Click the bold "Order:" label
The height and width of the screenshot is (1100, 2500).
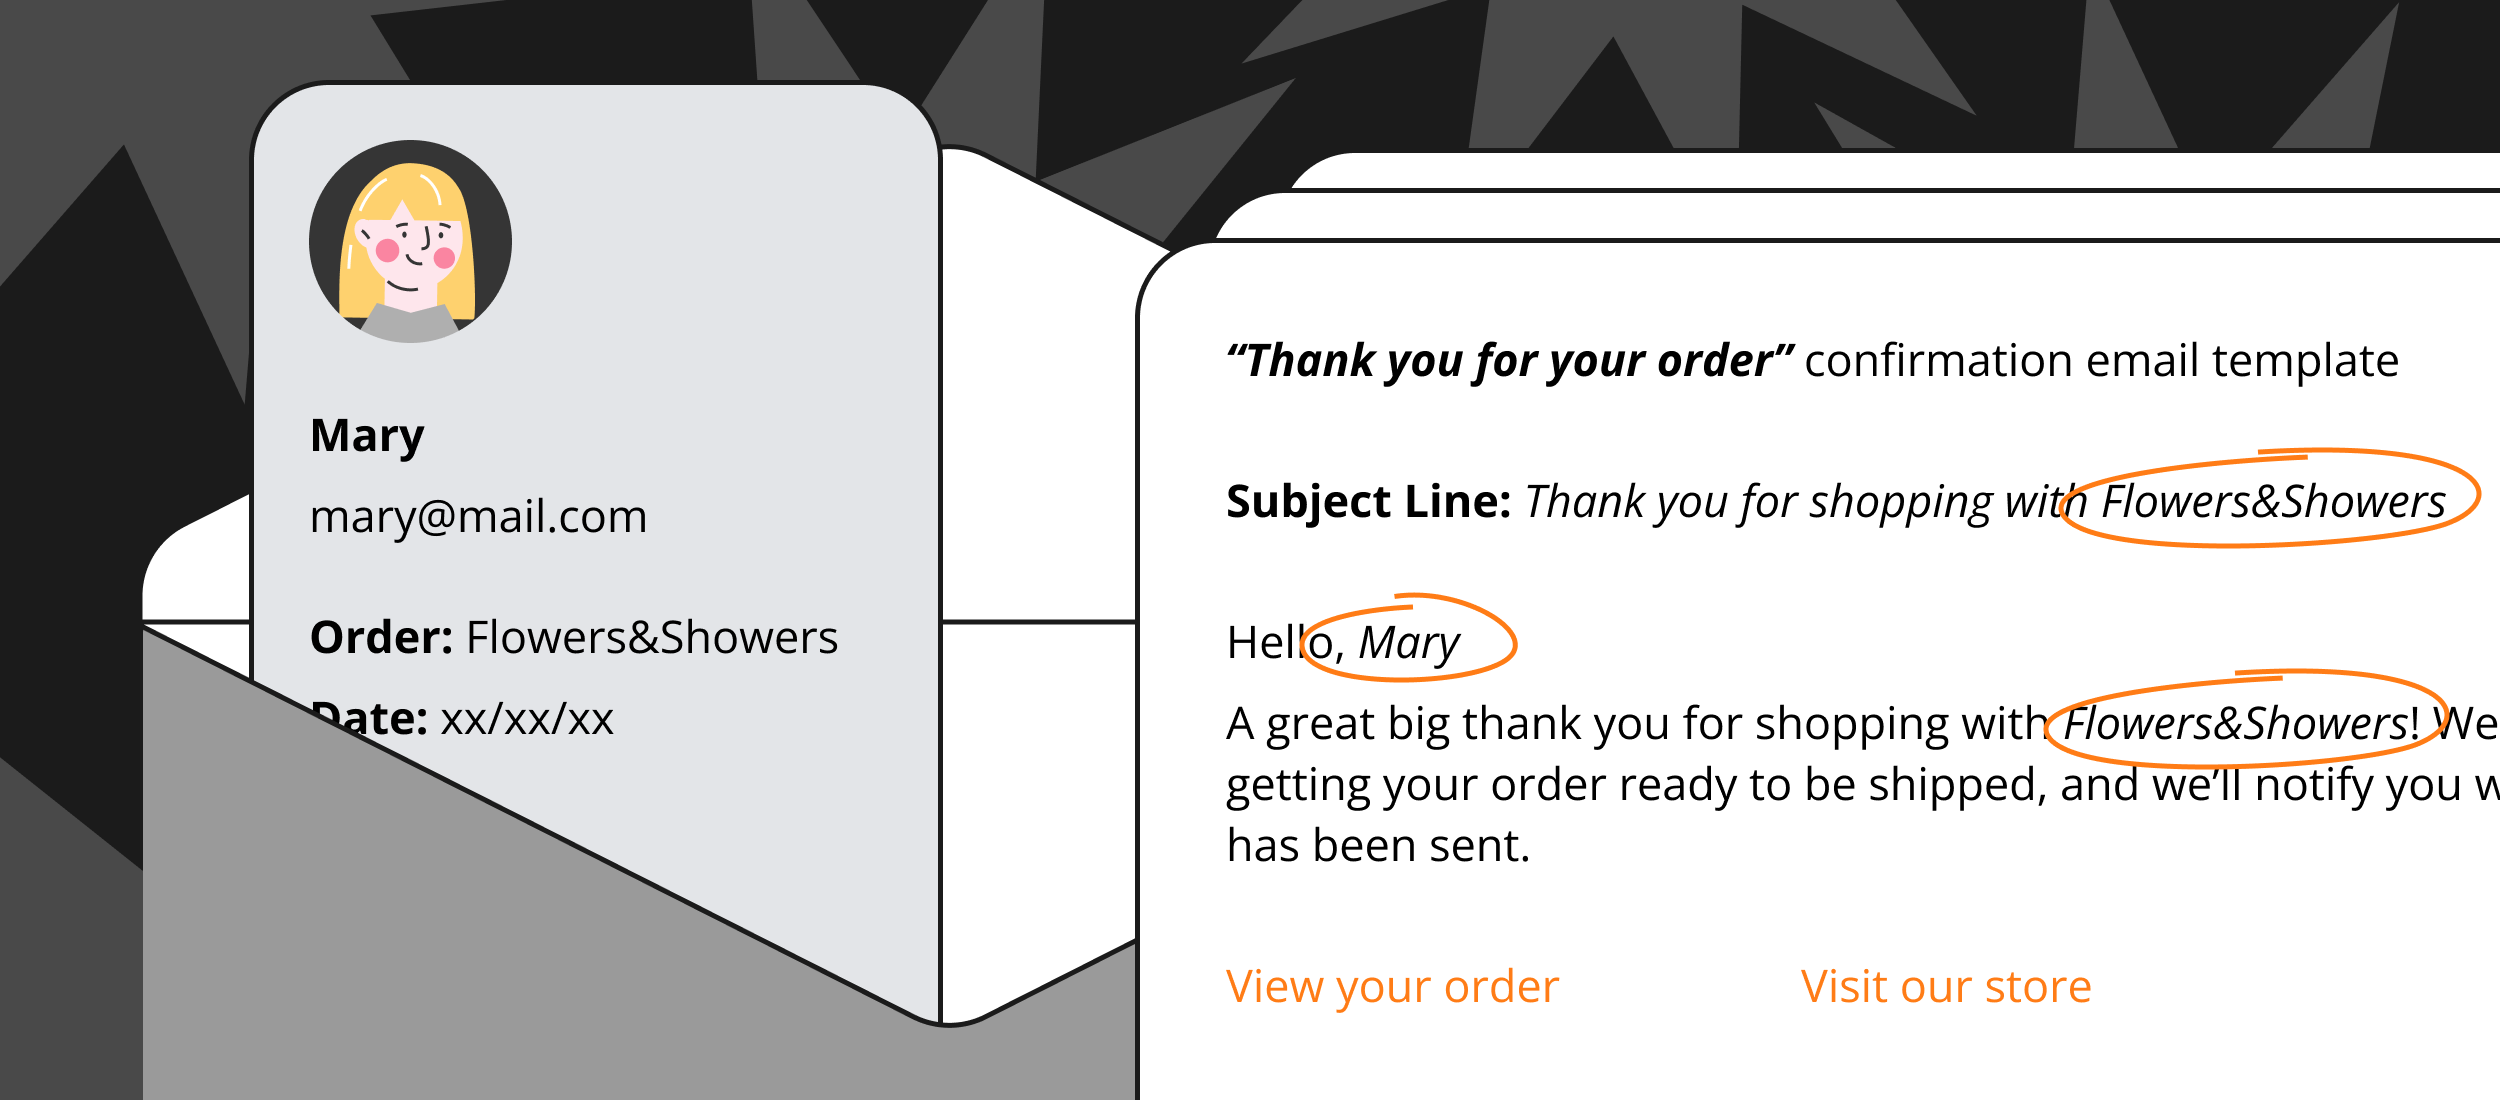click(381, 638)
